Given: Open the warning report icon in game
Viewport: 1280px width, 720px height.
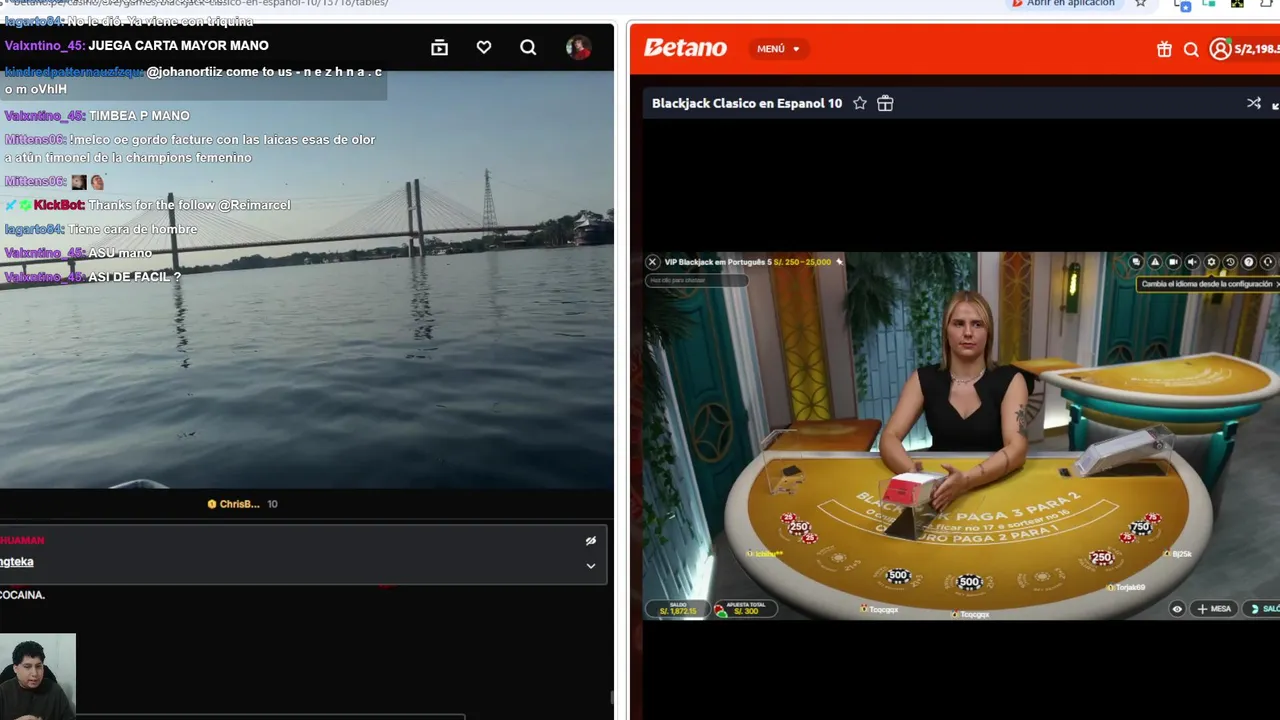Looking at the screenshot, I should (1155, 262).
